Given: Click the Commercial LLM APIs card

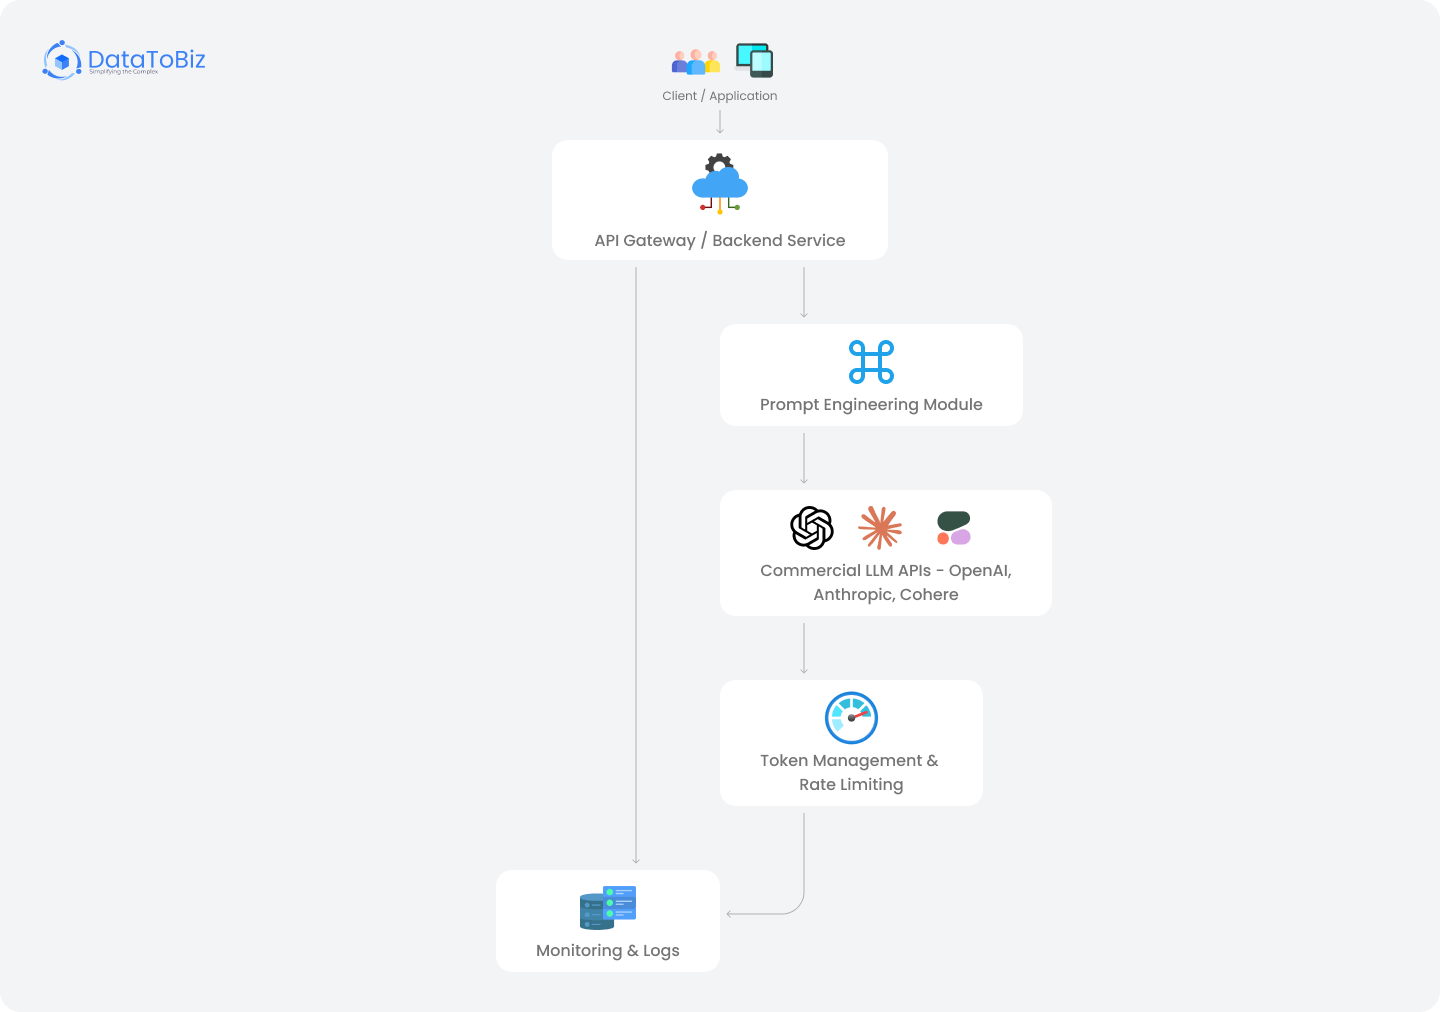Looking at the screenshot, I should click(x=886, y=552).
